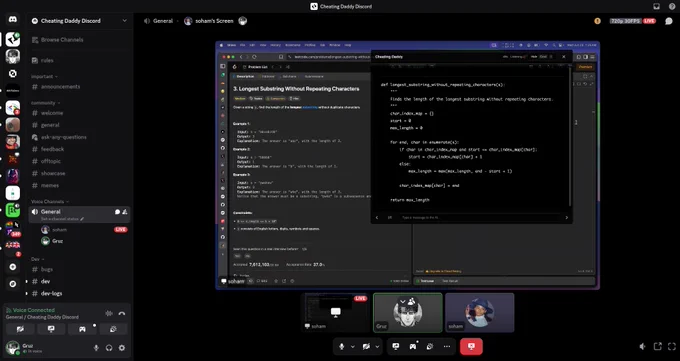Viewport: 680px width, 361px height.
Task: Click the orange warning indicator in header
Action: point(598,21)
